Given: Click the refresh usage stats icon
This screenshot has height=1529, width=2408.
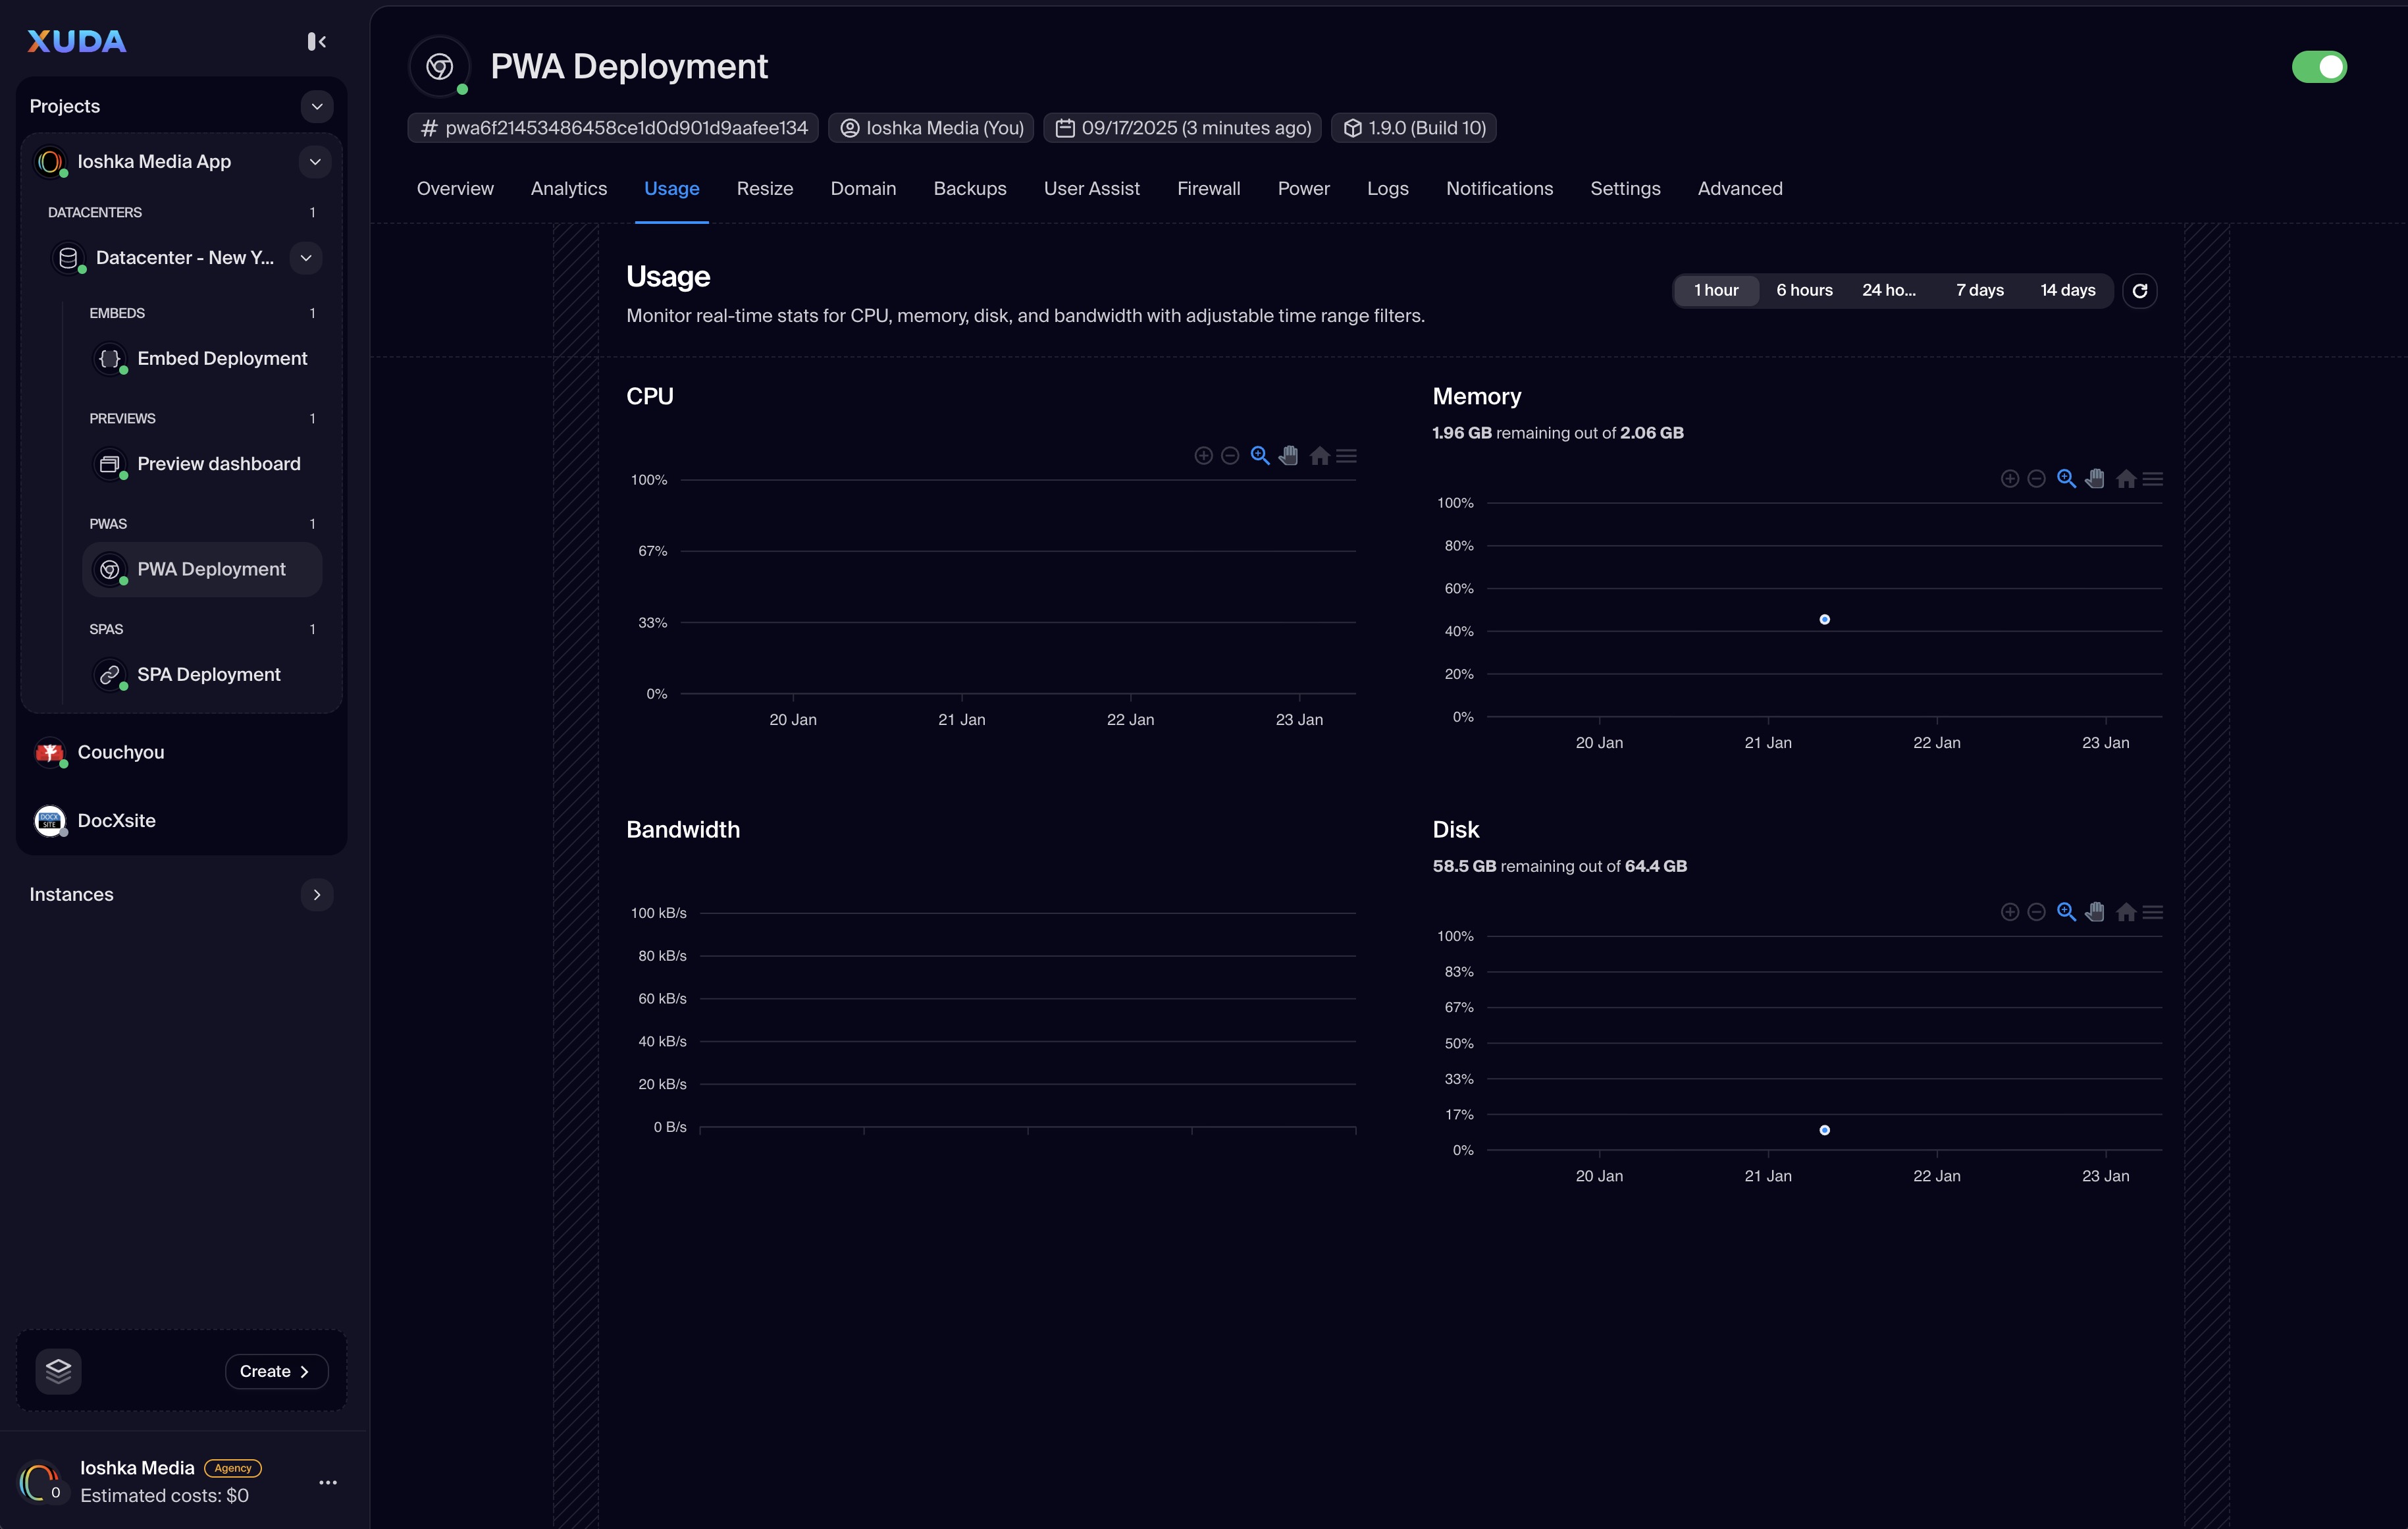Looking at the screenshot, I should [2139, 291].
